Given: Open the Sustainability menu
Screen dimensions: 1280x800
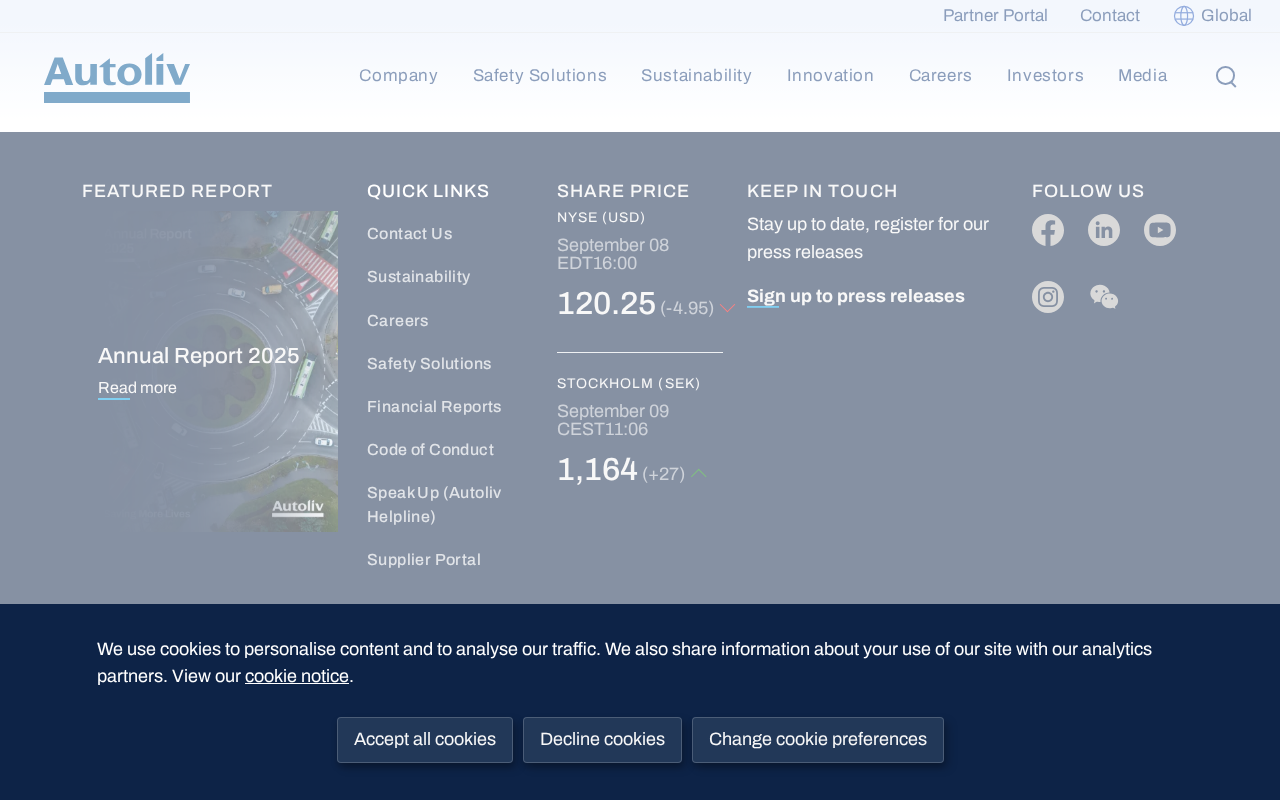Looking at the screenshot, I should pyautogui.click(x=696, y=76).
